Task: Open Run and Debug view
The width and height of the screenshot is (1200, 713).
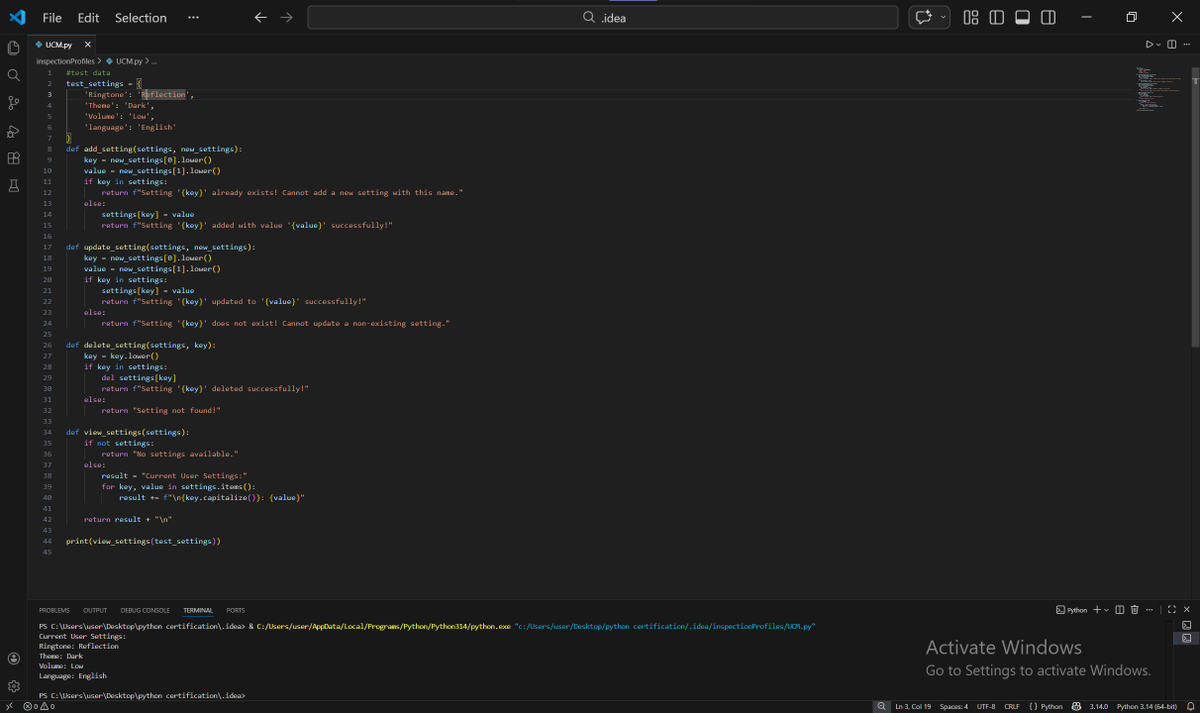Action: point(14,131)
